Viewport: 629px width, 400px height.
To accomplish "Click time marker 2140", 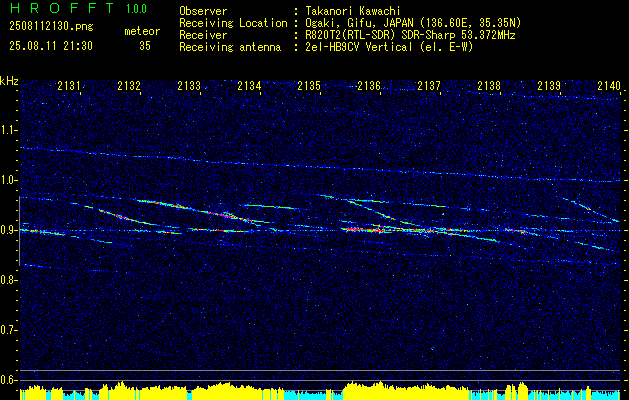I will pos(609,85).
